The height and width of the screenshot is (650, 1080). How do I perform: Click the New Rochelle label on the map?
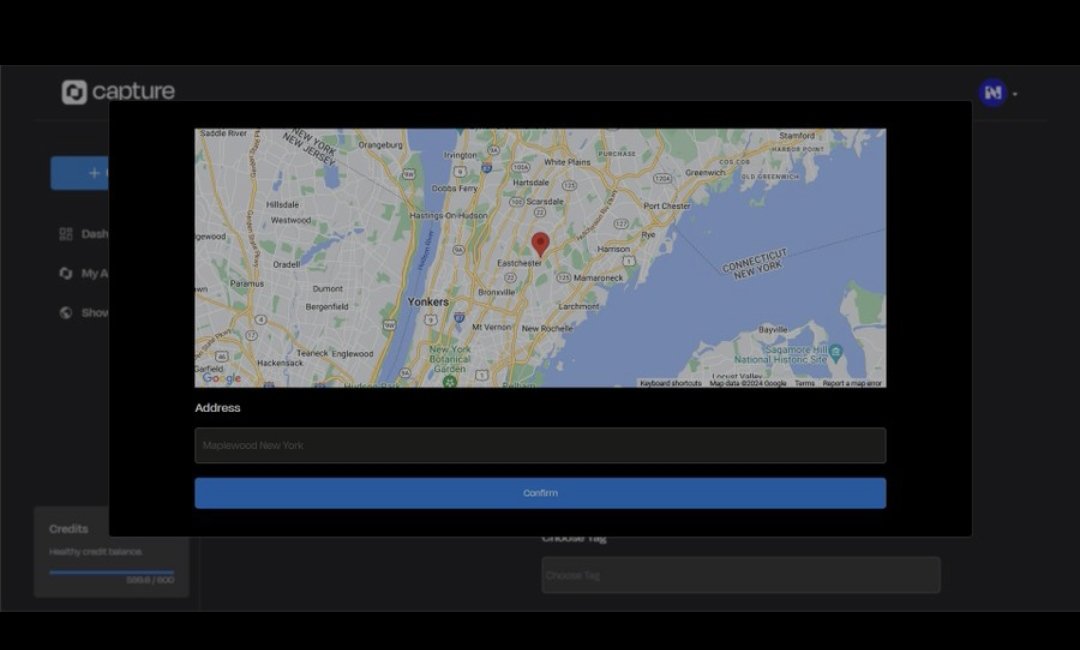pos(547,328)
